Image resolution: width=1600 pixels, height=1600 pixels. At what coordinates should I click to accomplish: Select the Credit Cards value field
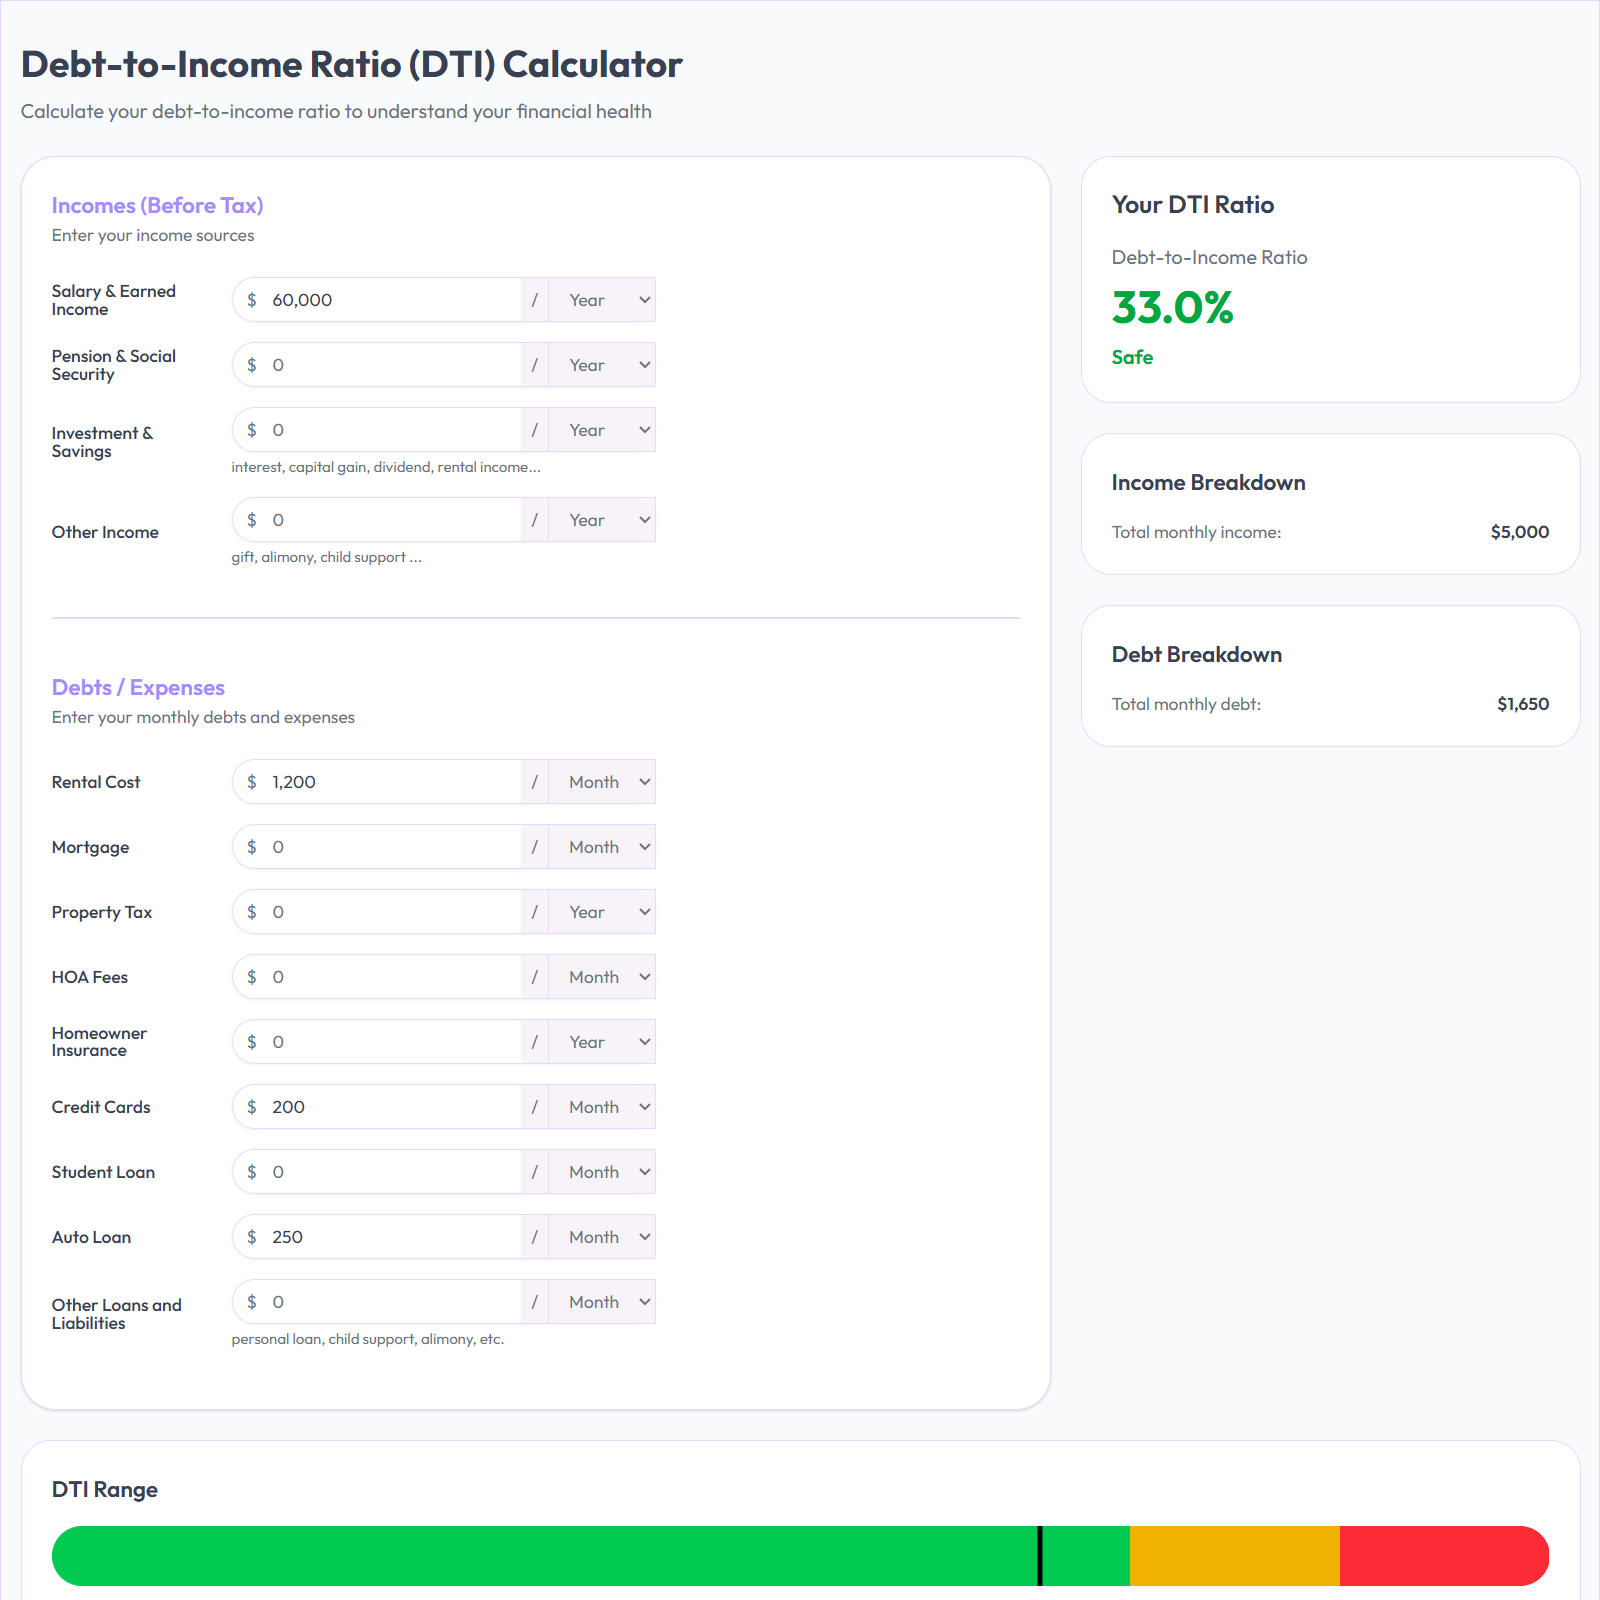click(x=390, y=1106)
